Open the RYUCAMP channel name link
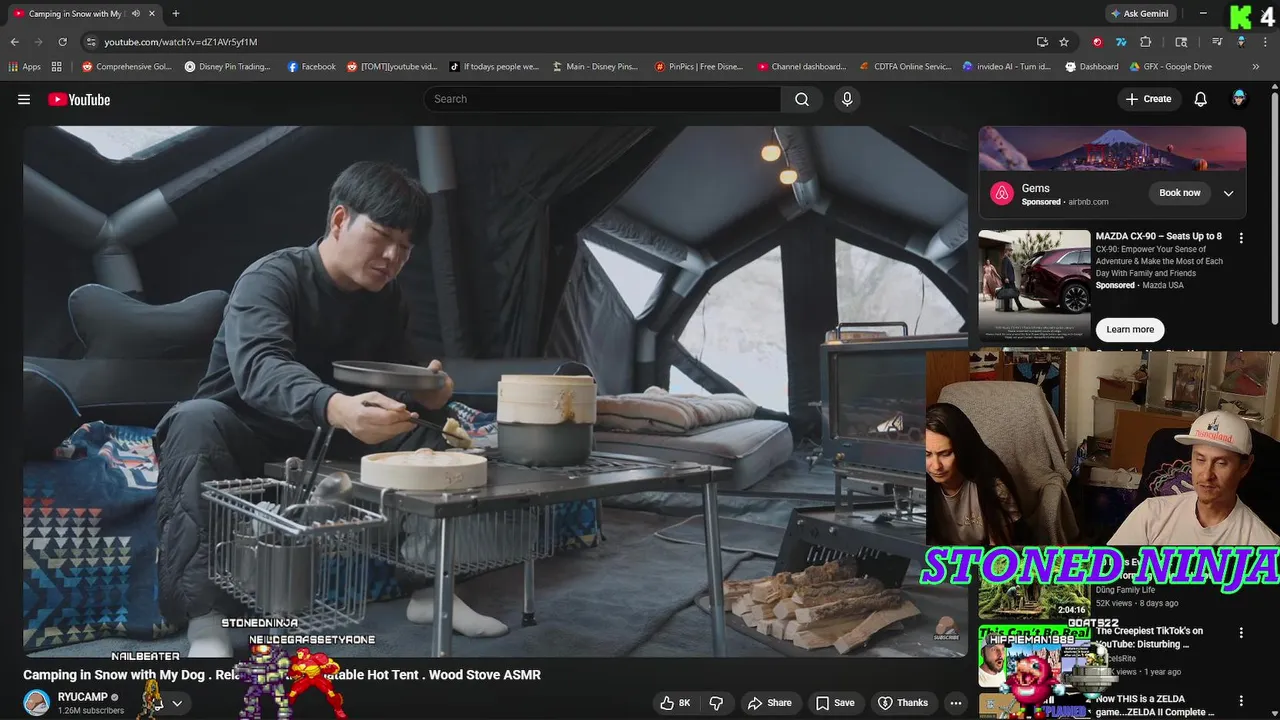Viewport: 1280px width, 720px height. (82, 697)
